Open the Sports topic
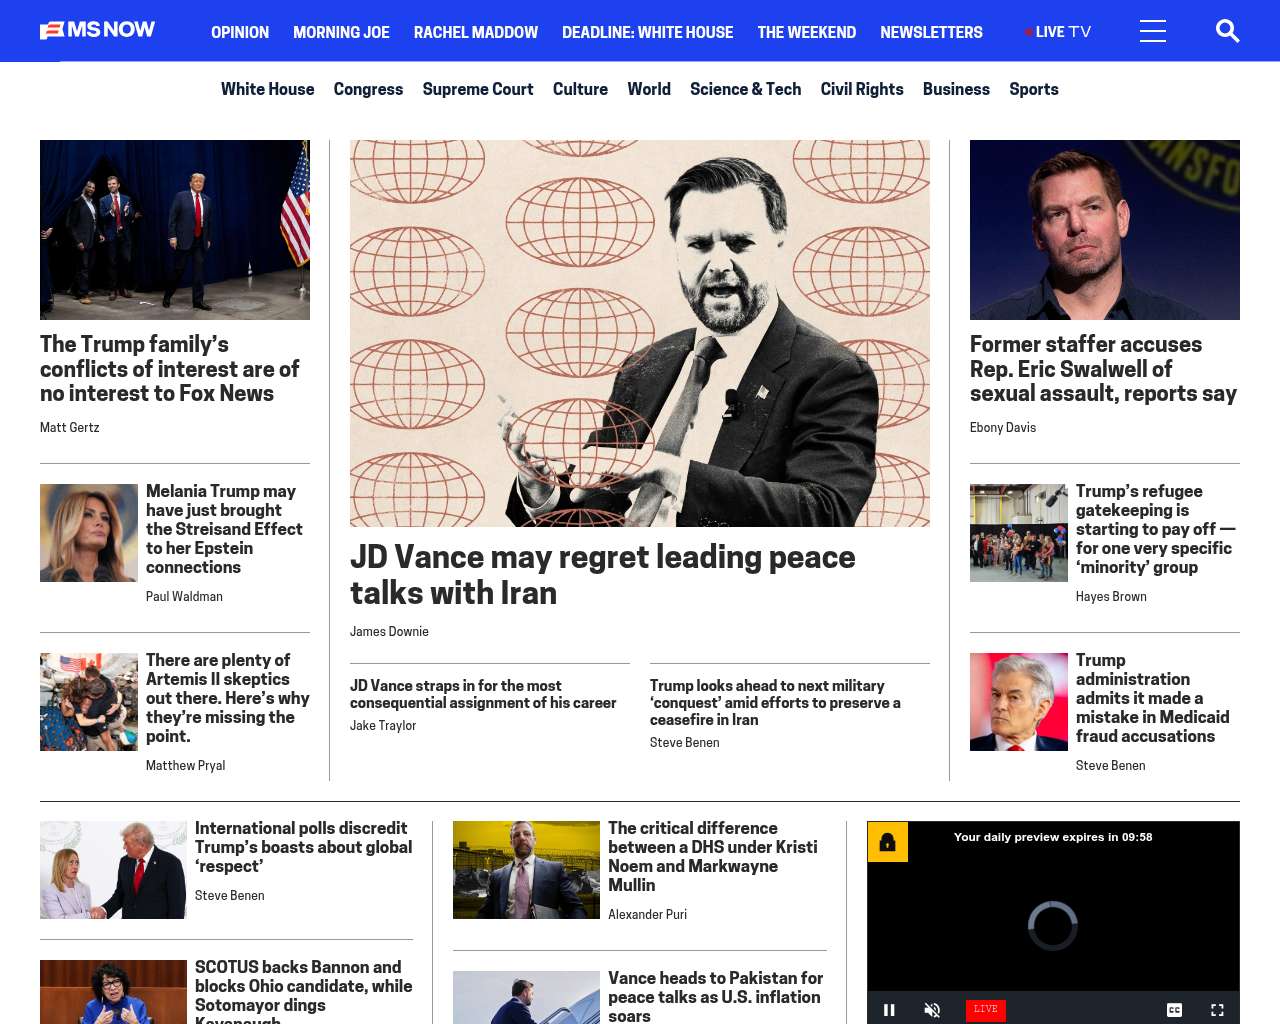 [1034, 89]
